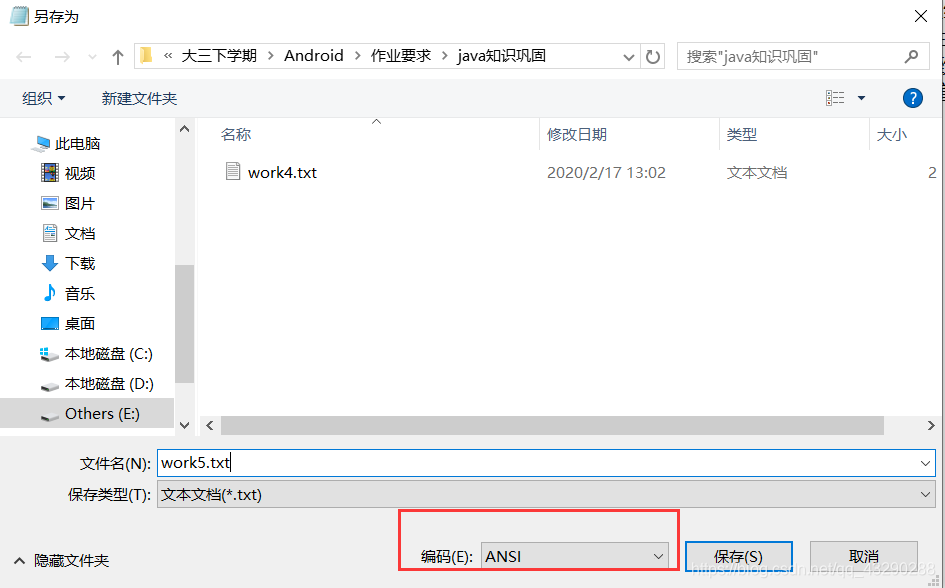Click the horizontal scrollbar thumb

(x=552, y=425)
